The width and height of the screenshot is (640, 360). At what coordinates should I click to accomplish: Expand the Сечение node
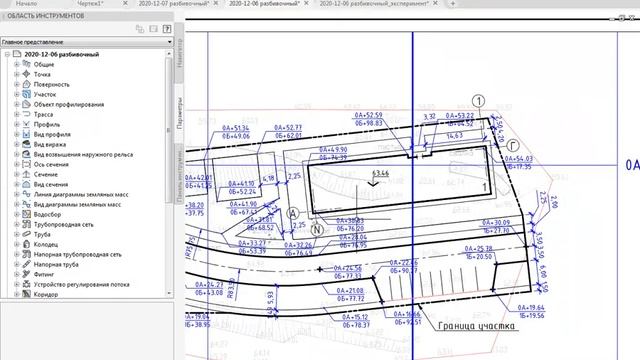coord(17,174)
